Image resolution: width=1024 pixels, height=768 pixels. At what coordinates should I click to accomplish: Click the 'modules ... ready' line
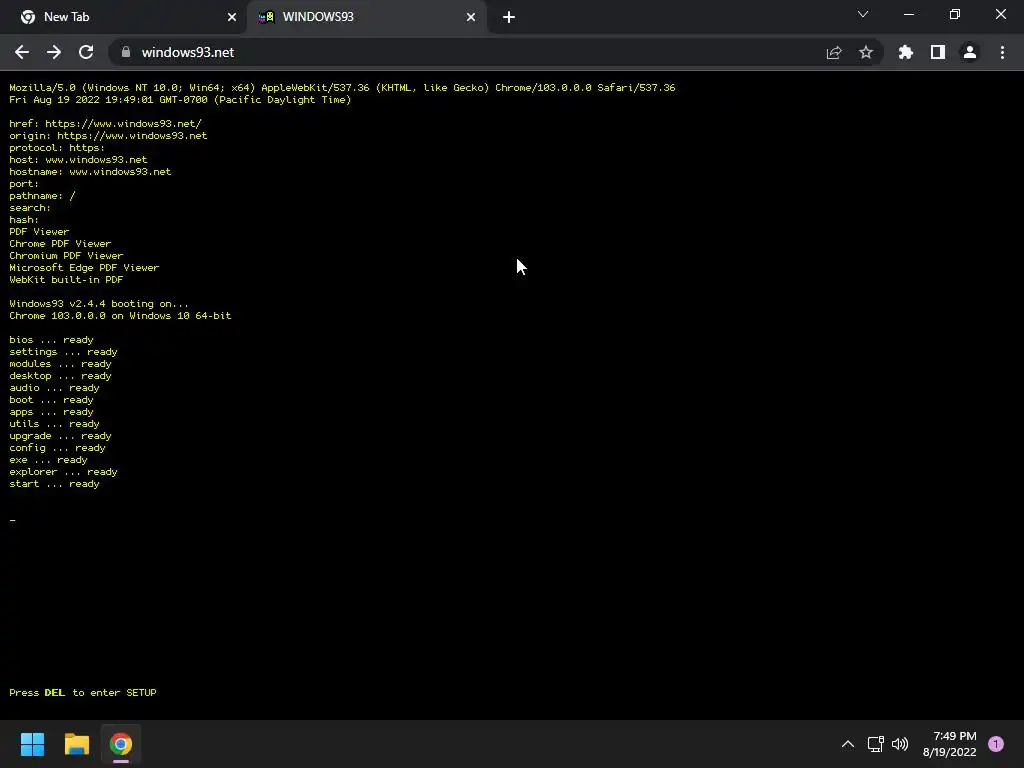[60, 364]
